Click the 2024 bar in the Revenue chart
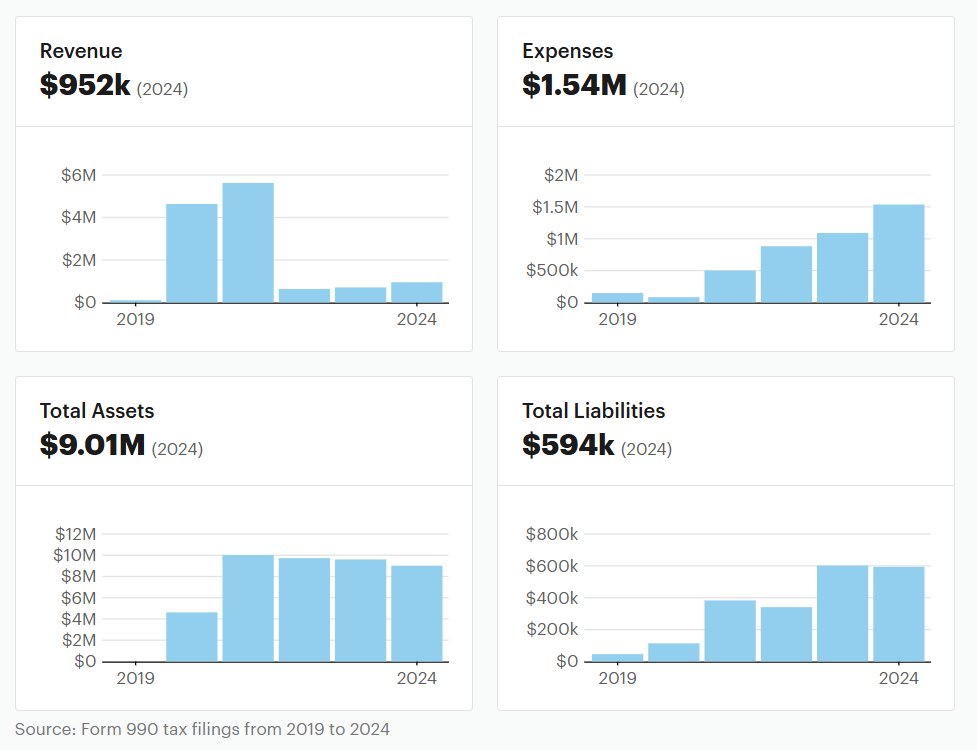977x750 pixels. pos(417,292)
